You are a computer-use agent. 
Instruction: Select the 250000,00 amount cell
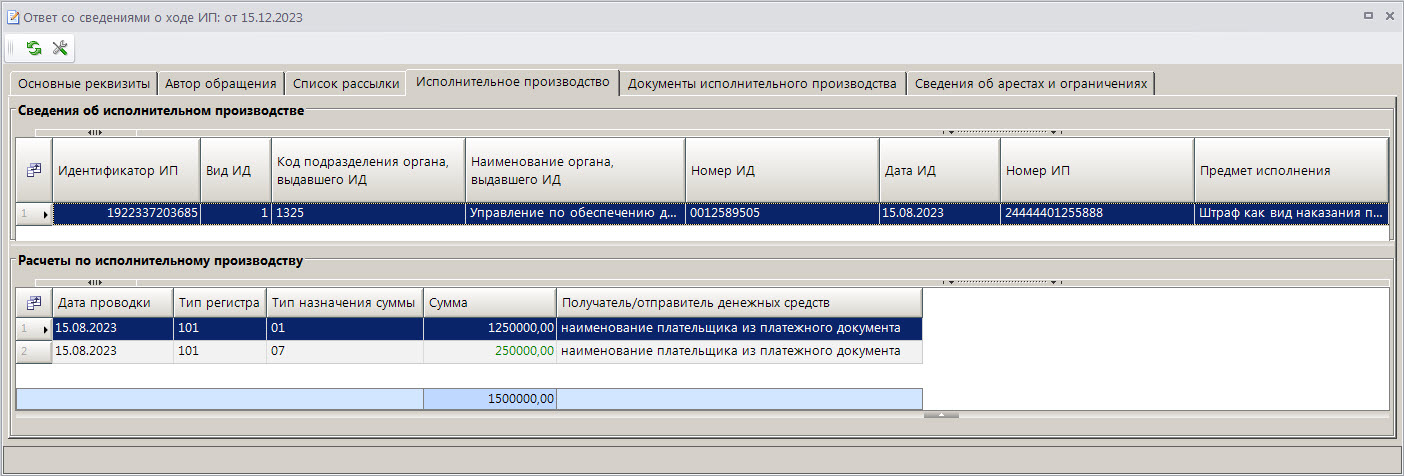click(489, 351)
